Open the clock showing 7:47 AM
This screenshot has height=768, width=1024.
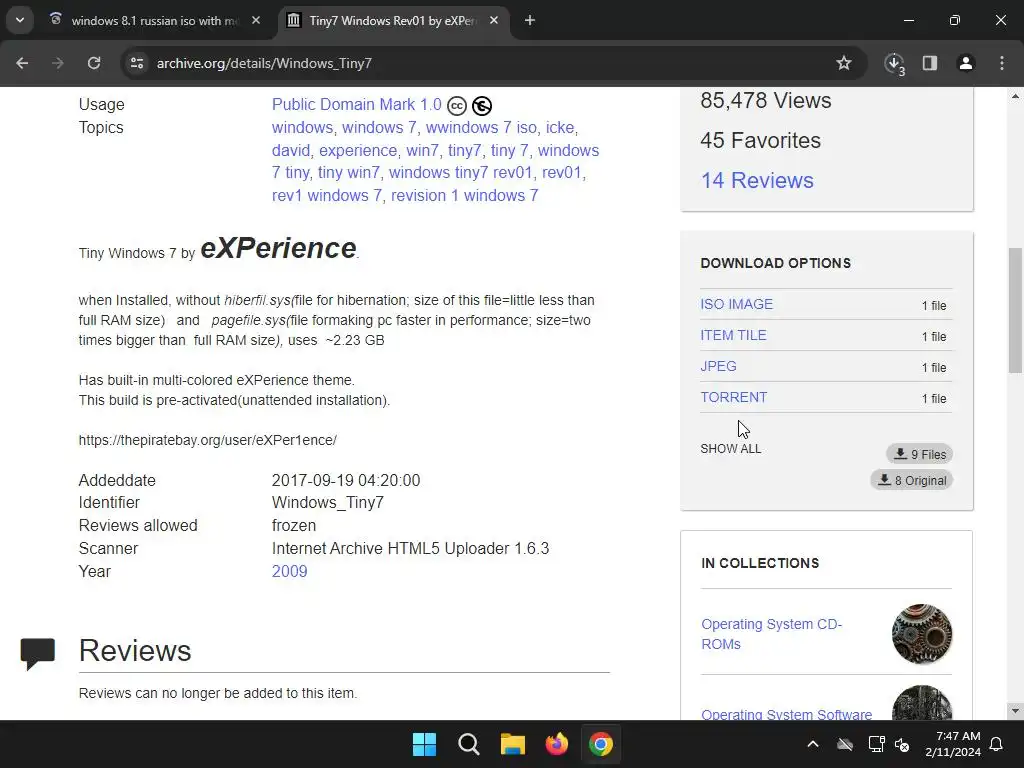(x=953, y=744)
